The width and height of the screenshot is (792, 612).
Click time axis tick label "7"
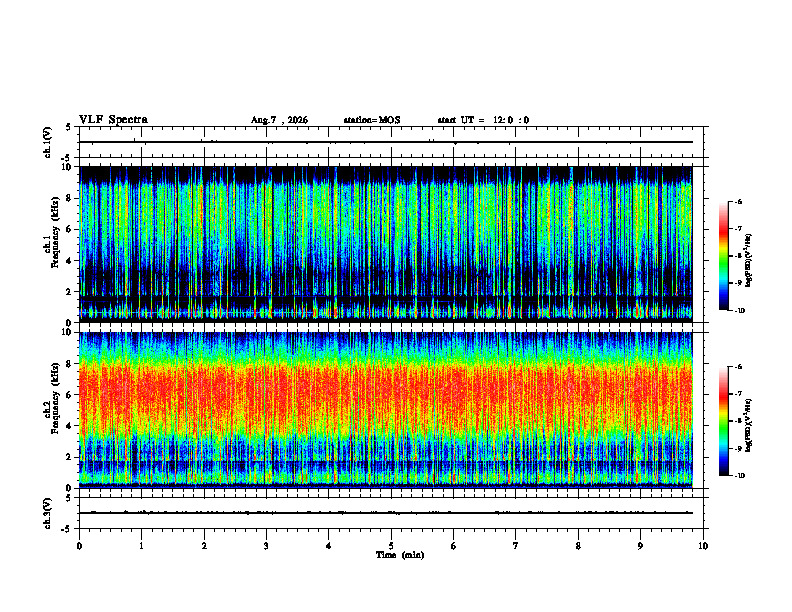(x=516, y=546)
